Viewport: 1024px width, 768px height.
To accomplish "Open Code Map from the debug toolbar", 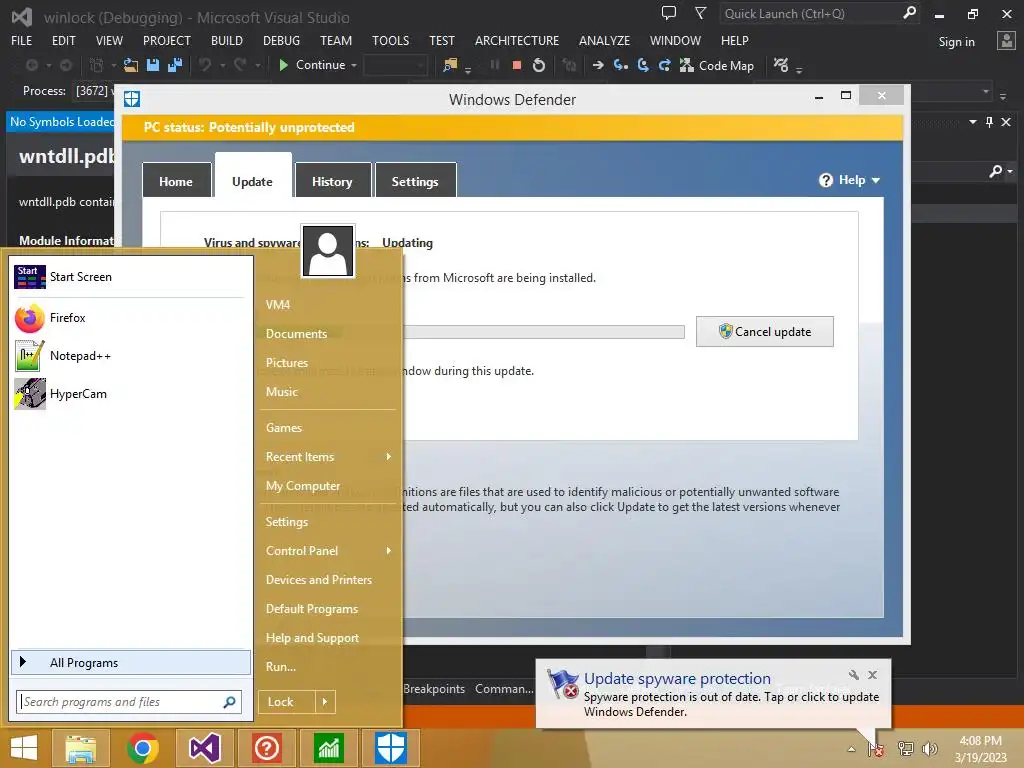I will pos(717,65).
